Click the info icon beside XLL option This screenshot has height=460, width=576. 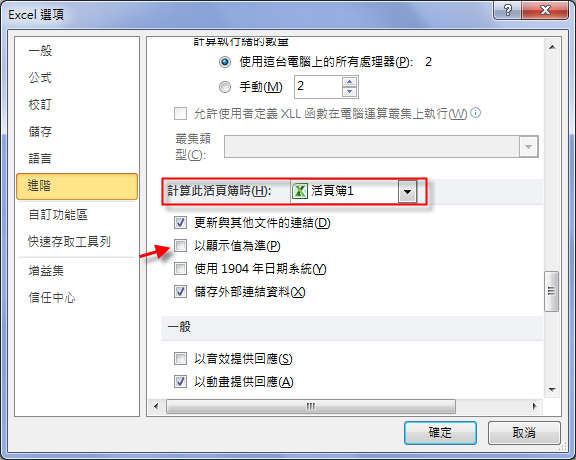tap(475, 112)
